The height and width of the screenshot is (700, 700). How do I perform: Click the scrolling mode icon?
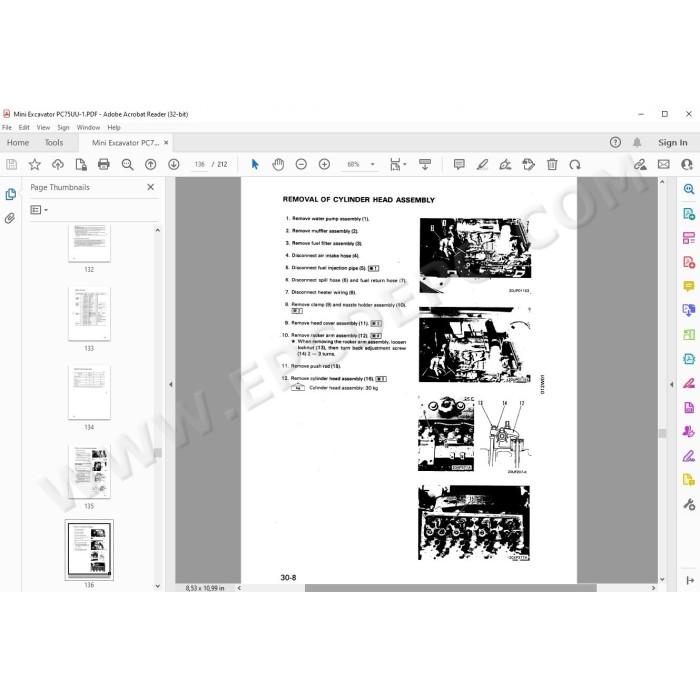[425, 164]
